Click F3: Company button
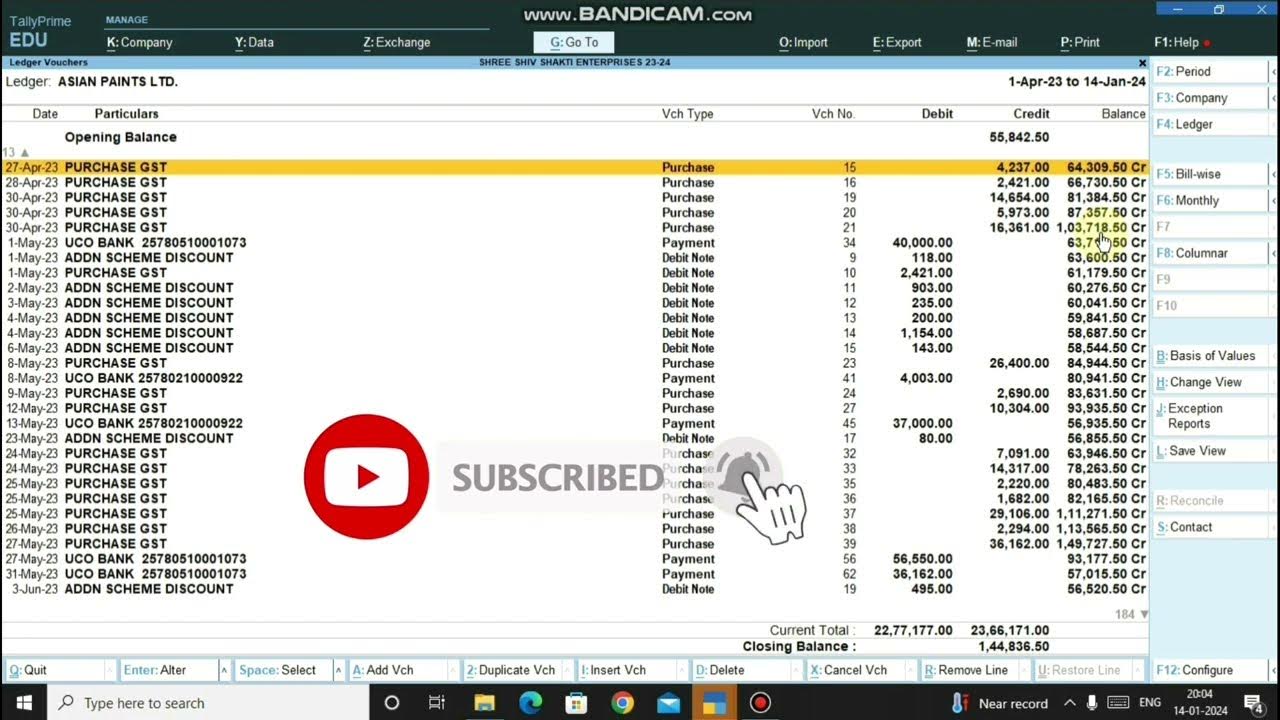The image size is (1280, 720). [1211, 98]
